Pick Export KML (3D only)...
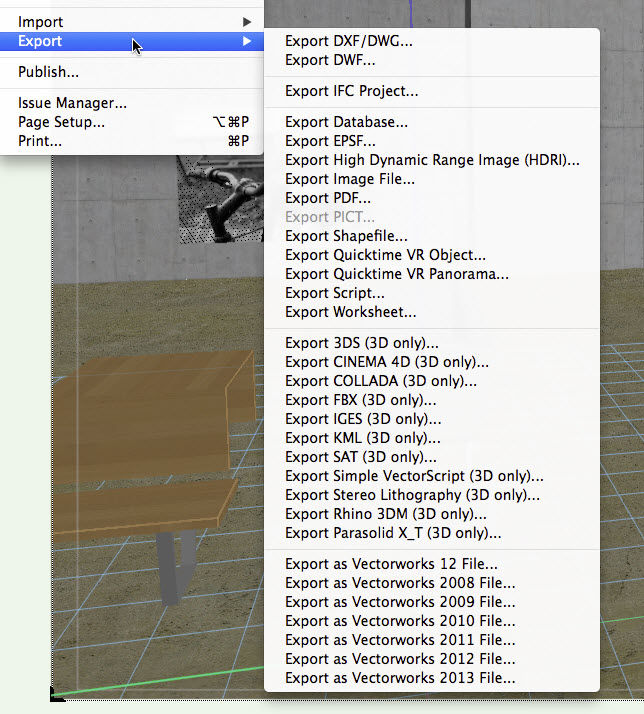This screenshot has height=714, width=644. pyautogui.click(x=432, y=438)
